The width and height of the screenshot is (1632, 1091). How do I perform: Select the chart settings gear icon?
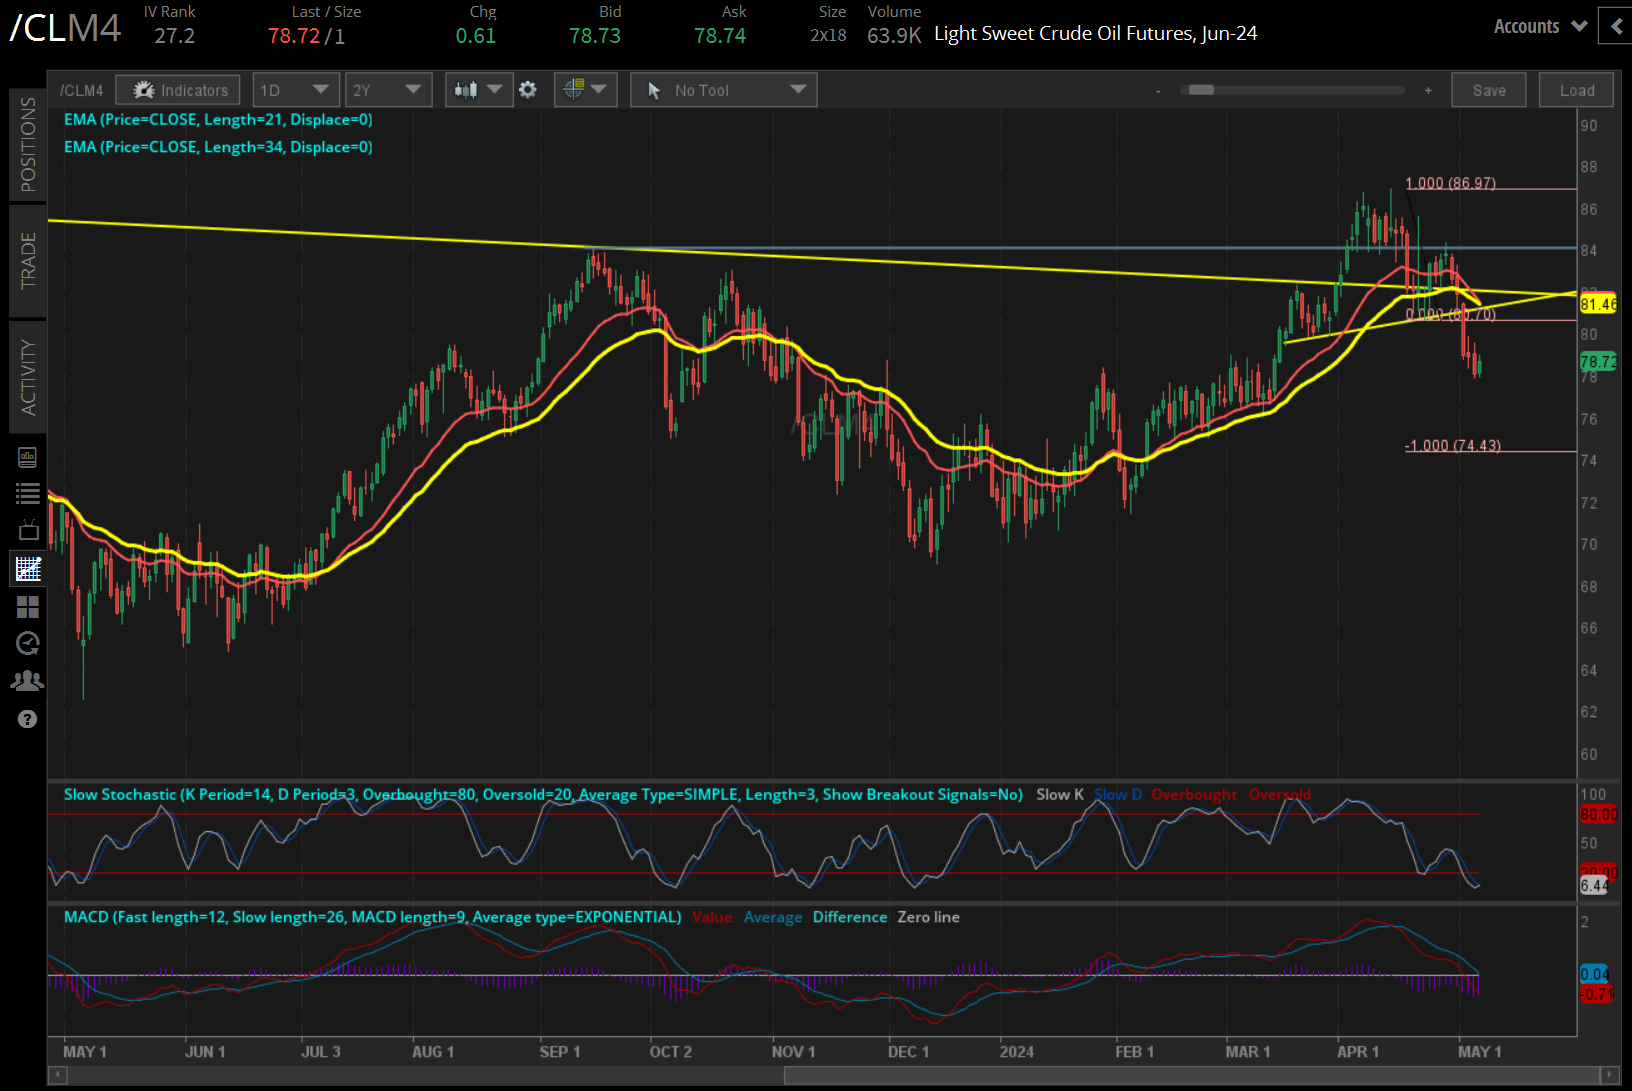pyautogui.click(x=528, y=89)
